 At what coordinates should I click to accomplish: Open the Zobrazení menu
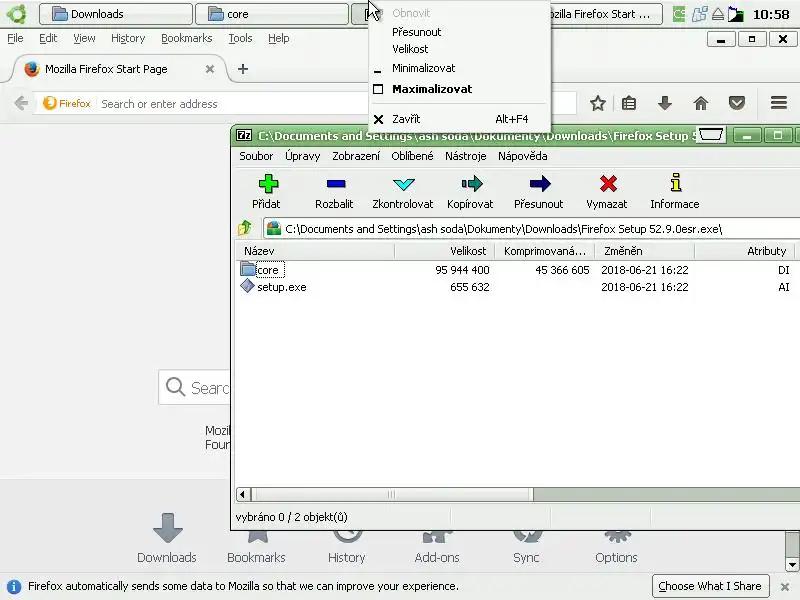tap(356, 156)
